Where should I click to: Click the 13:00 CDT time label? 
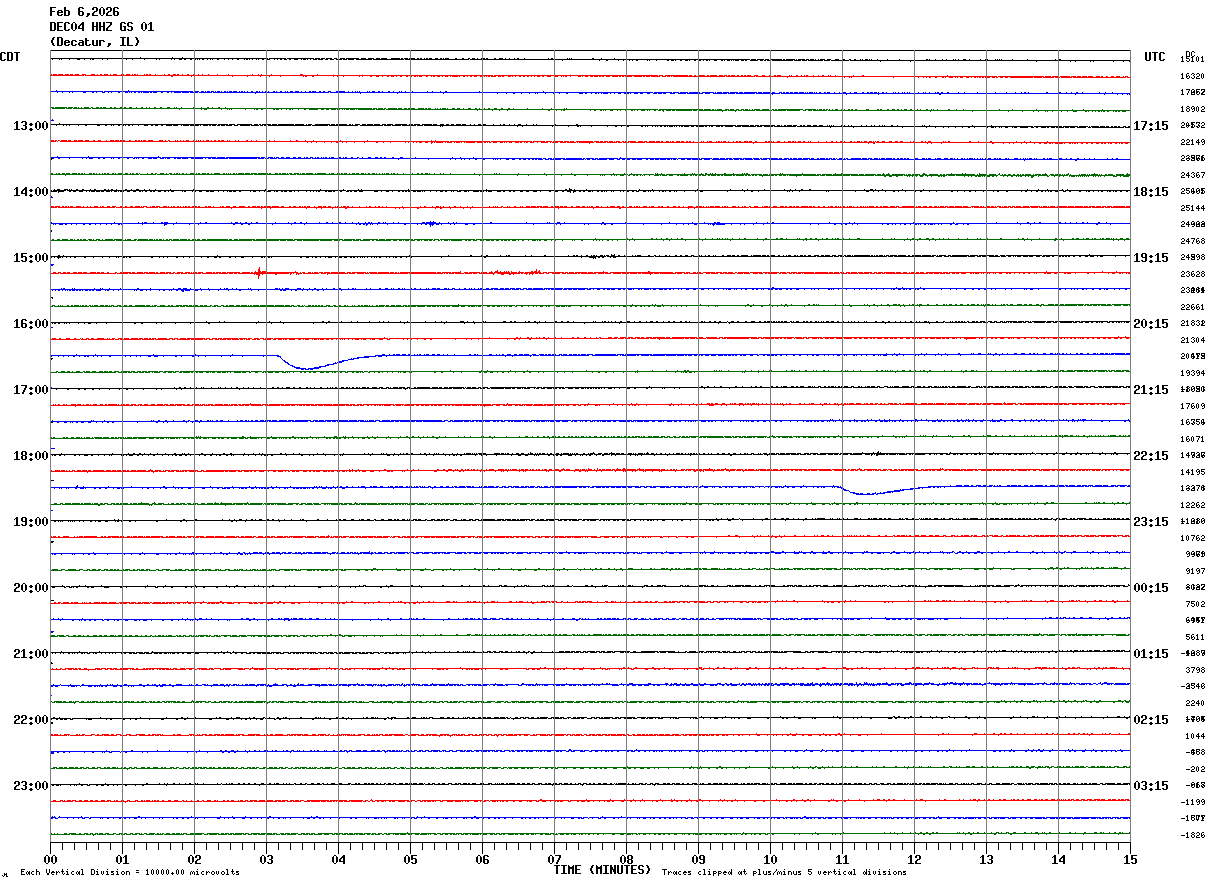pyautogui.click(x=30, y=126)
